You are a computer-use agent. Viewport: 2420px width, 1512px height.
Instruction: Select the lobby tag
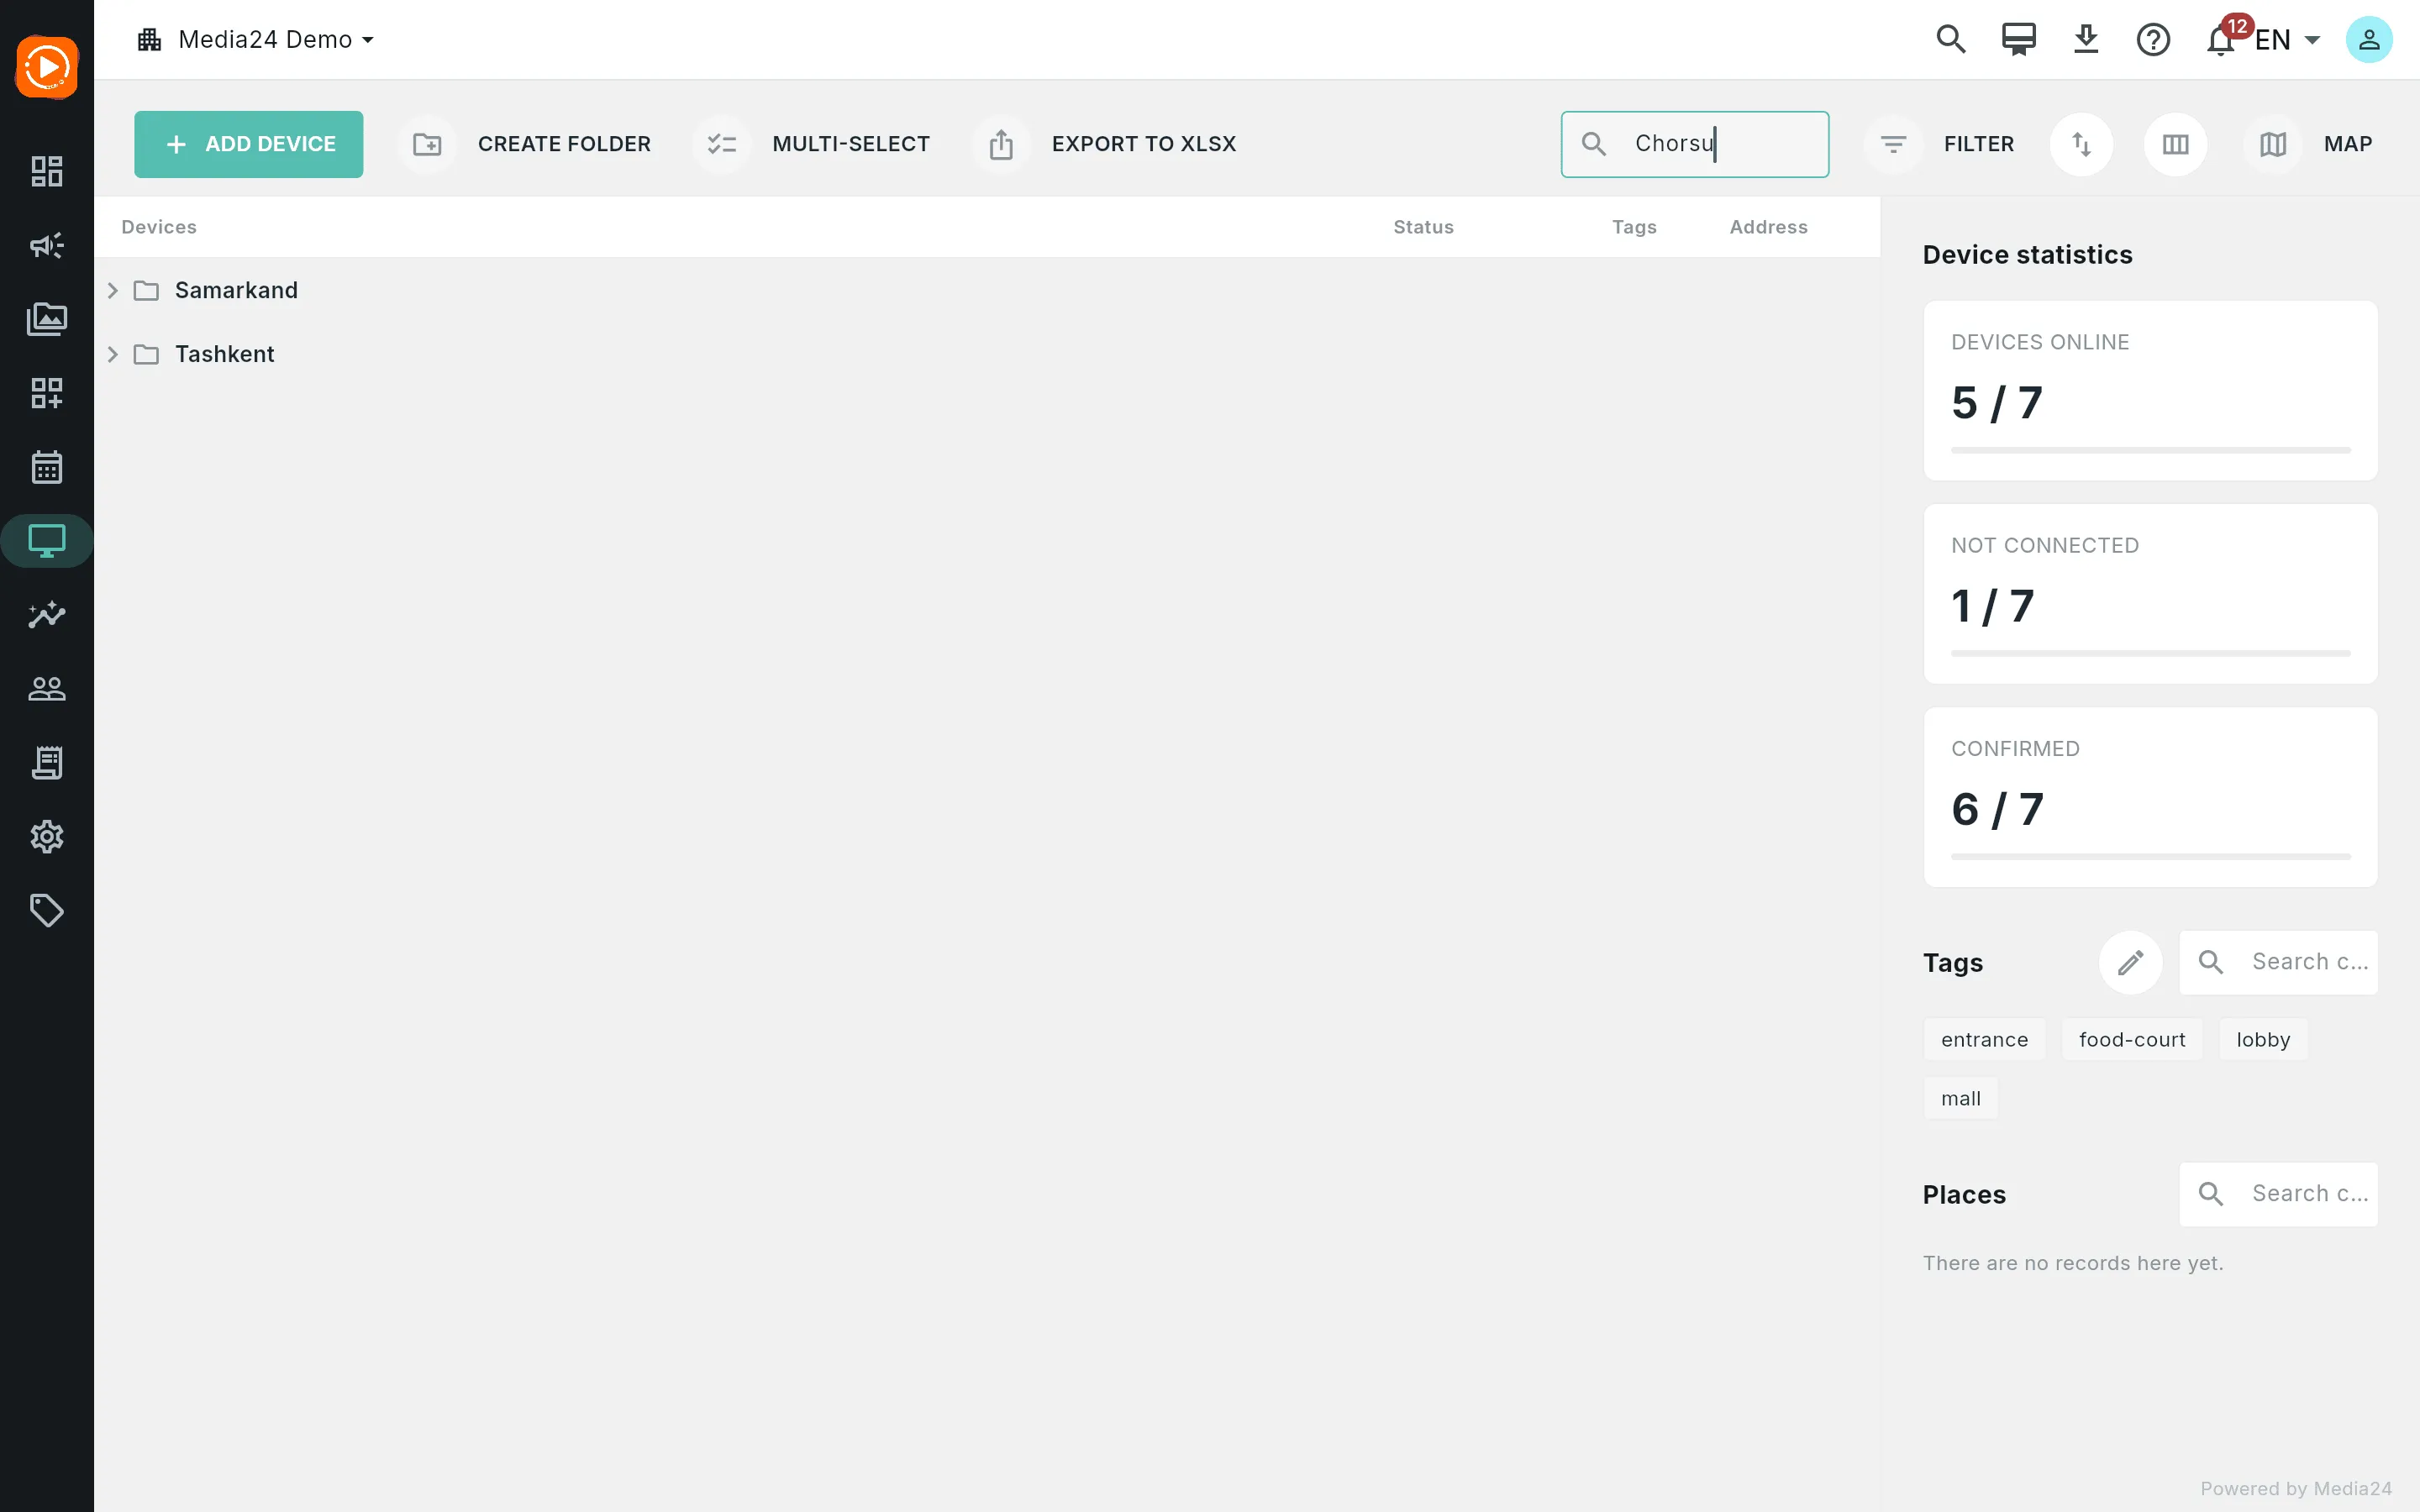click(x=2264, y=1040)
